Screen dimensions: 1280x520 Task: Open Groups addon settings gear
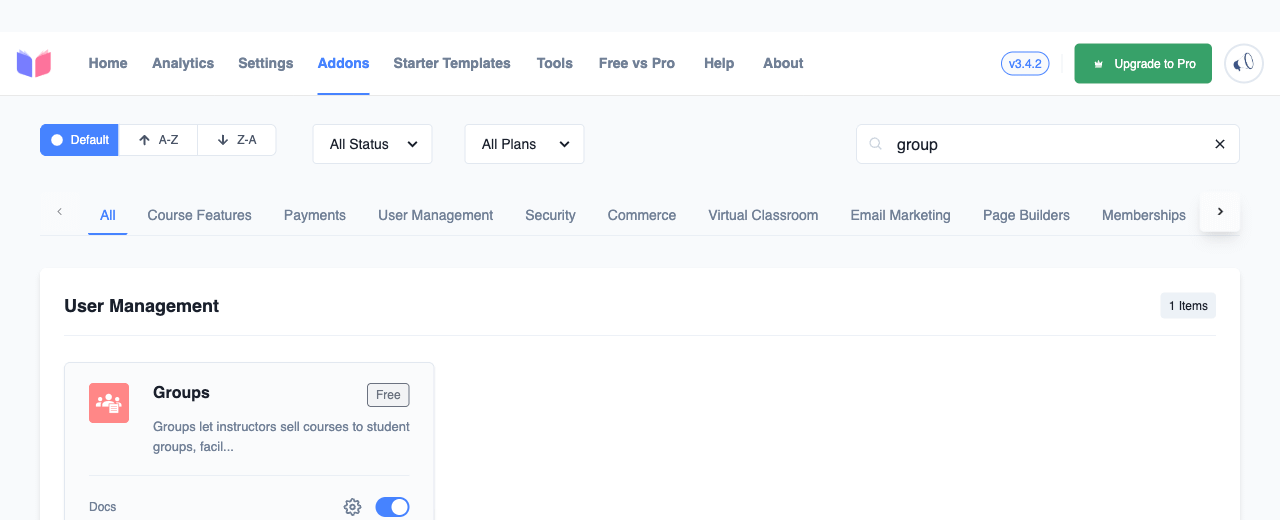352,507
